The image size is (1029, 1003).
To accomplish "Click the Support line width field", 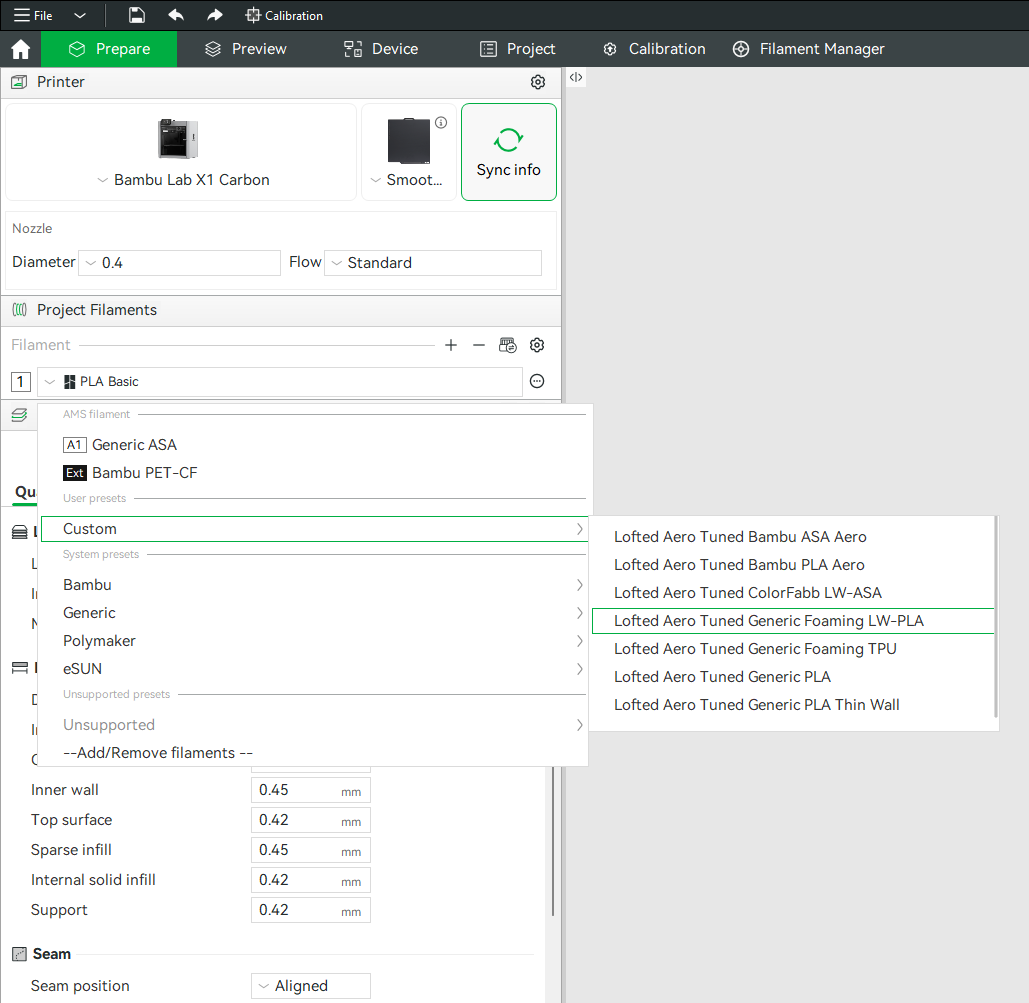I will (310, 910).
